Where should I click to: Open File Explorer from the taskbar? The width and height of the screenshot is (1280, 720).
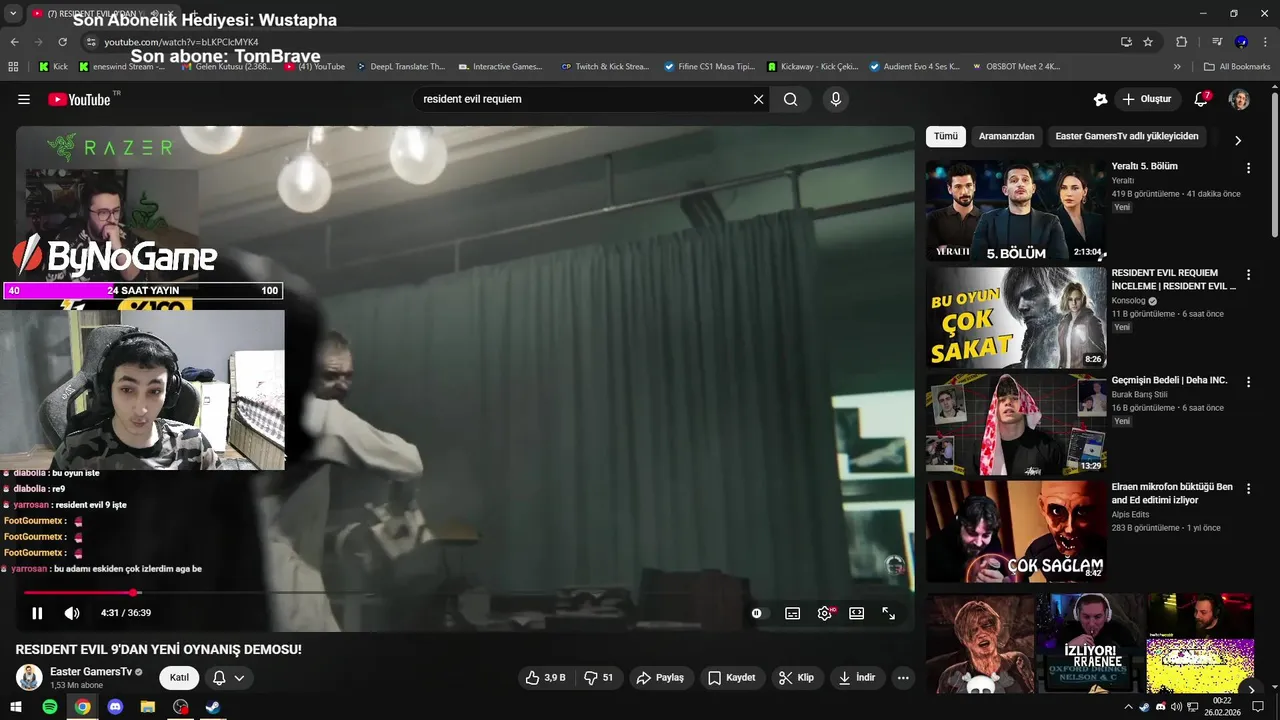coord(148,707)
